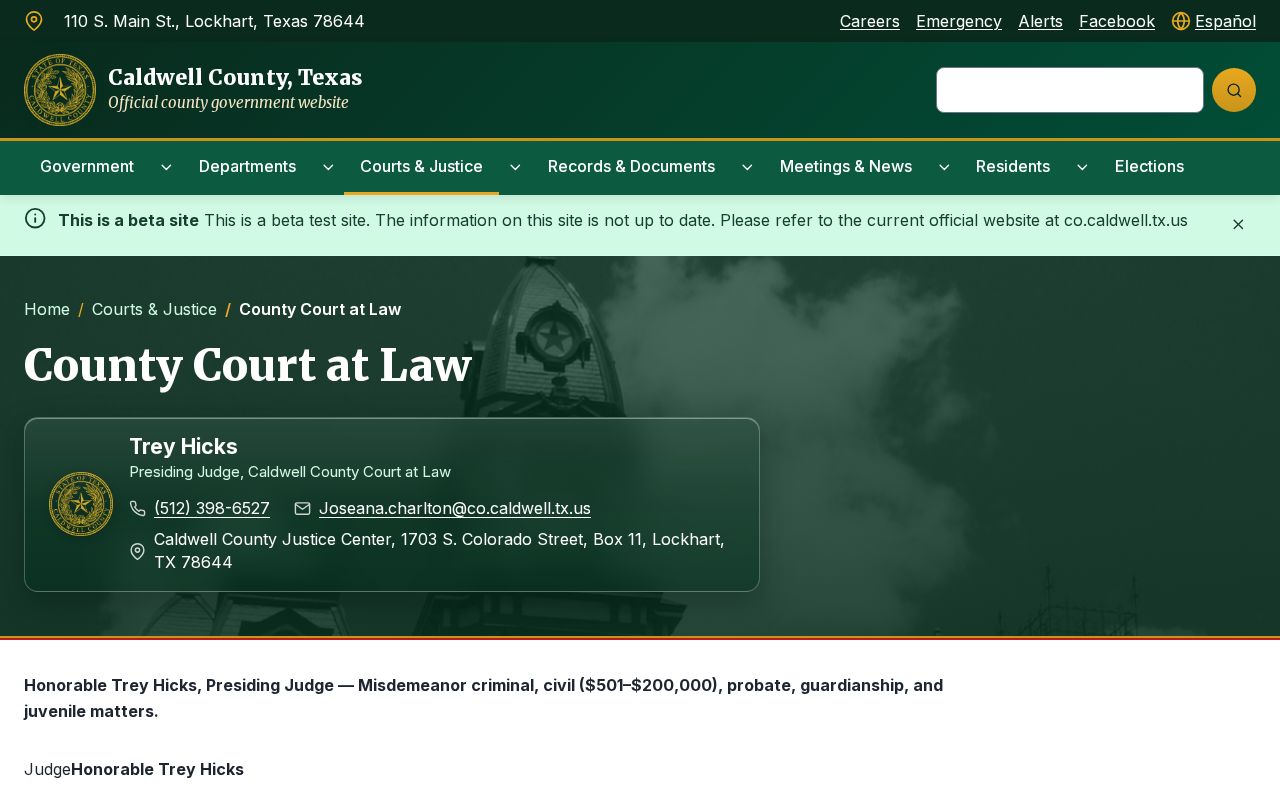Click the county seal in Trey Hicks card
The width and height of the screenshot is (1280, 800).
coord(81,504)
